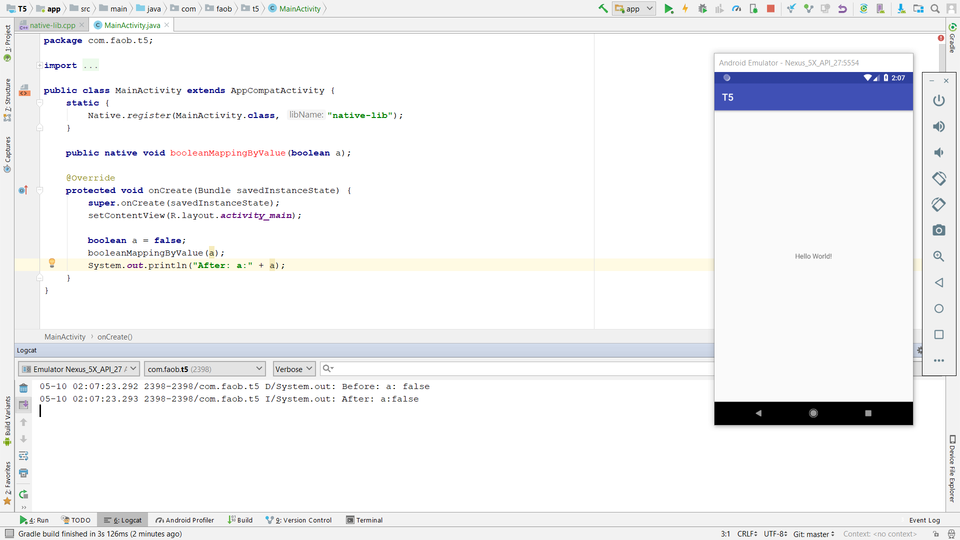Click the java folder breadcrumb

coord(148,9)
